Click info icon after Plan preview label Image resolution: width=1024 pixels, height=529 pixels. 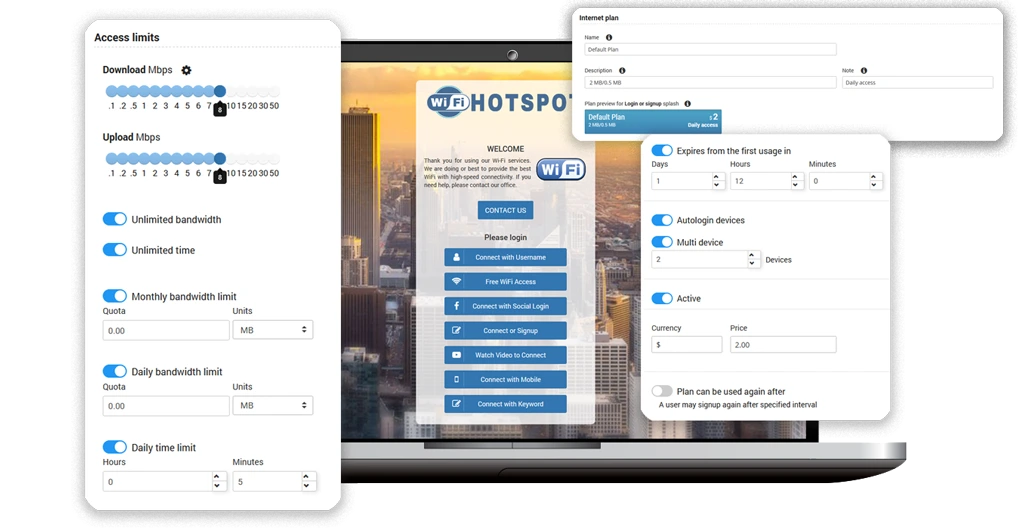[687, 104]
